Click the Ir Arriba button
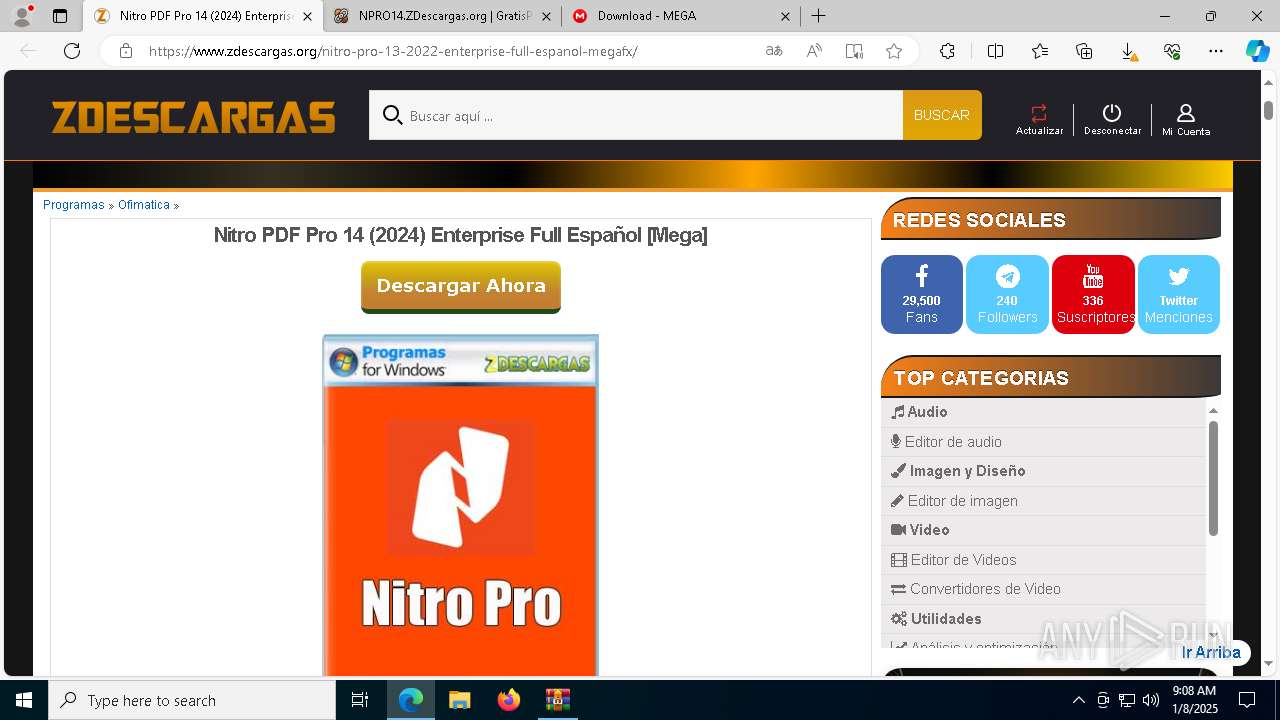The height and width of the screenshot is (720, 1280). coord(1210,652)
